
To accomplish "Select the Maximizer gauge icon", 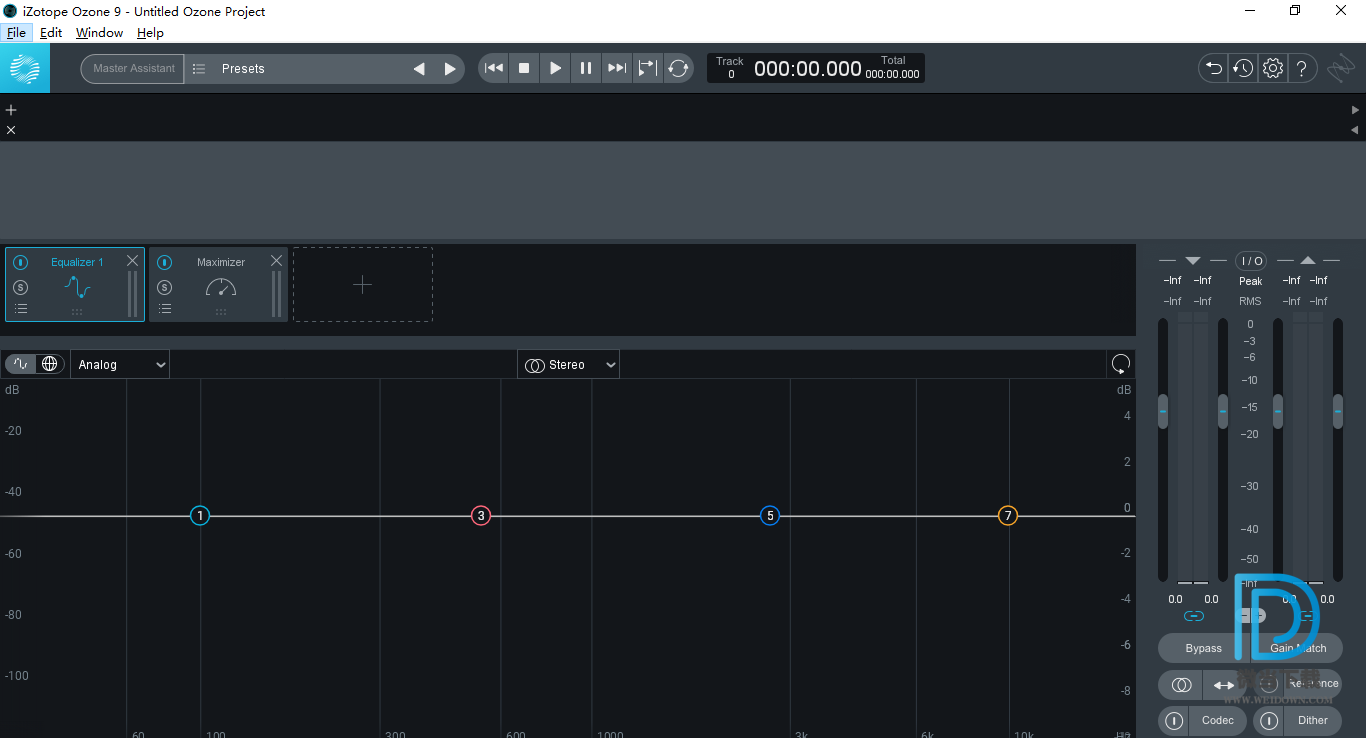I will (x=221, y=288).
